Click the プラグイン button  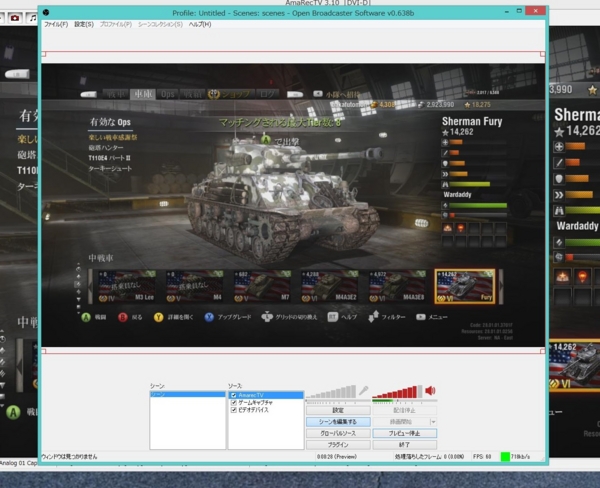point(338,445)
